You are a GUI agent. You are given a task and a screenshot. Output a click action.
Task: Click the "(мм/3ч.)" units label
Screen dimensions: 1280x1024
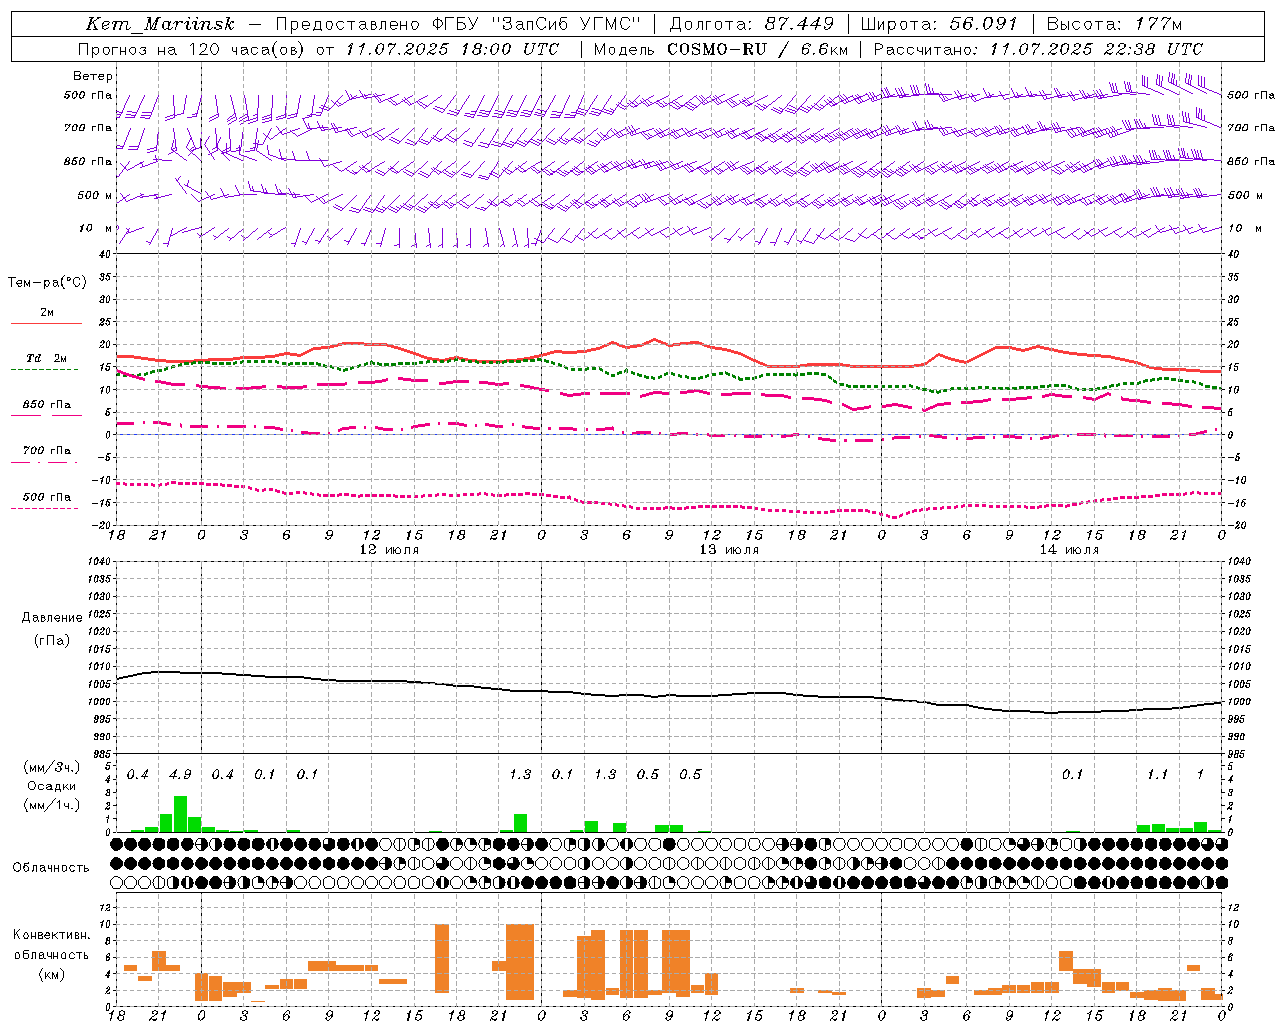51,767
